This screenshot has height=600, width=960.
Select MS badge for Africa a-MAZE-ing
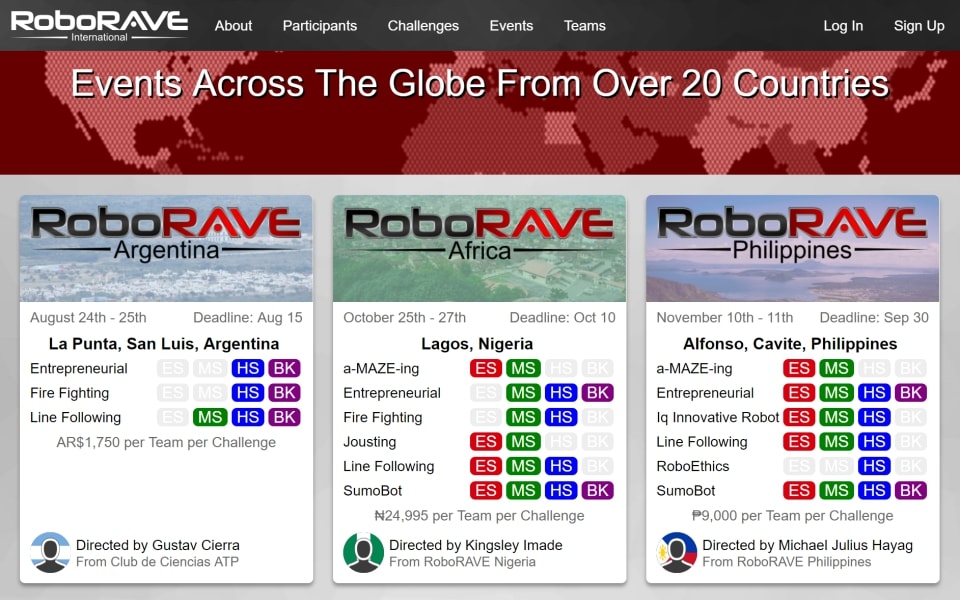click(x=523, y=368)
